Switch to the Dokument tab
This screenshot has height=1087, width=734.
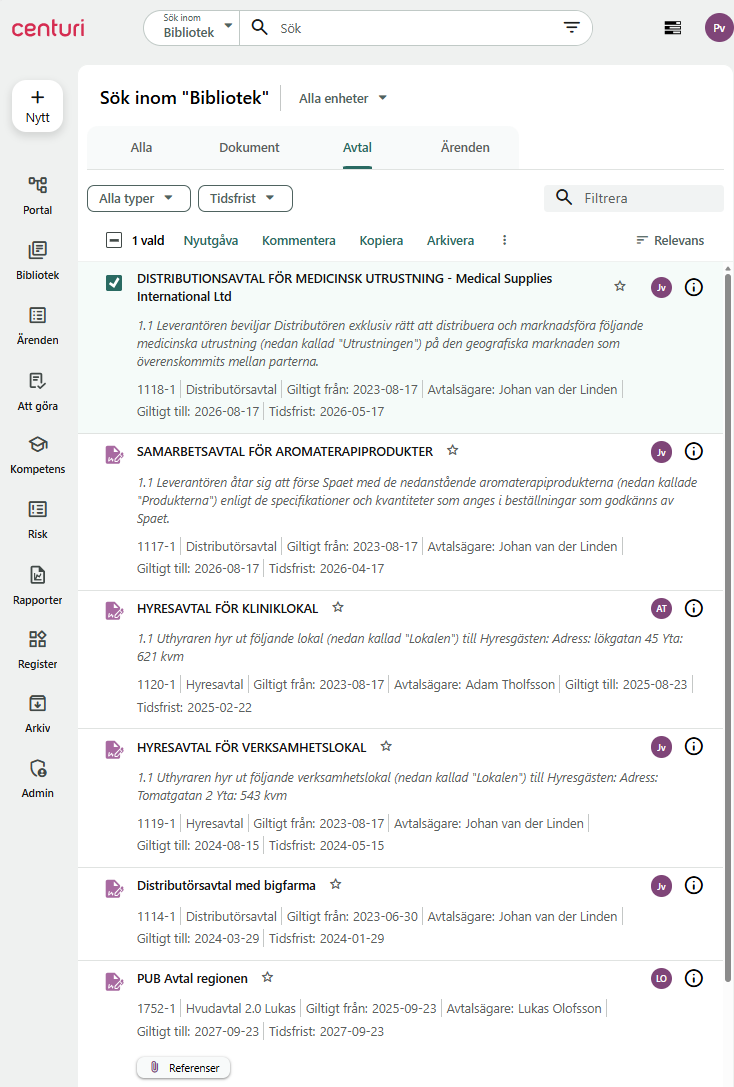[x=249, y=148]
